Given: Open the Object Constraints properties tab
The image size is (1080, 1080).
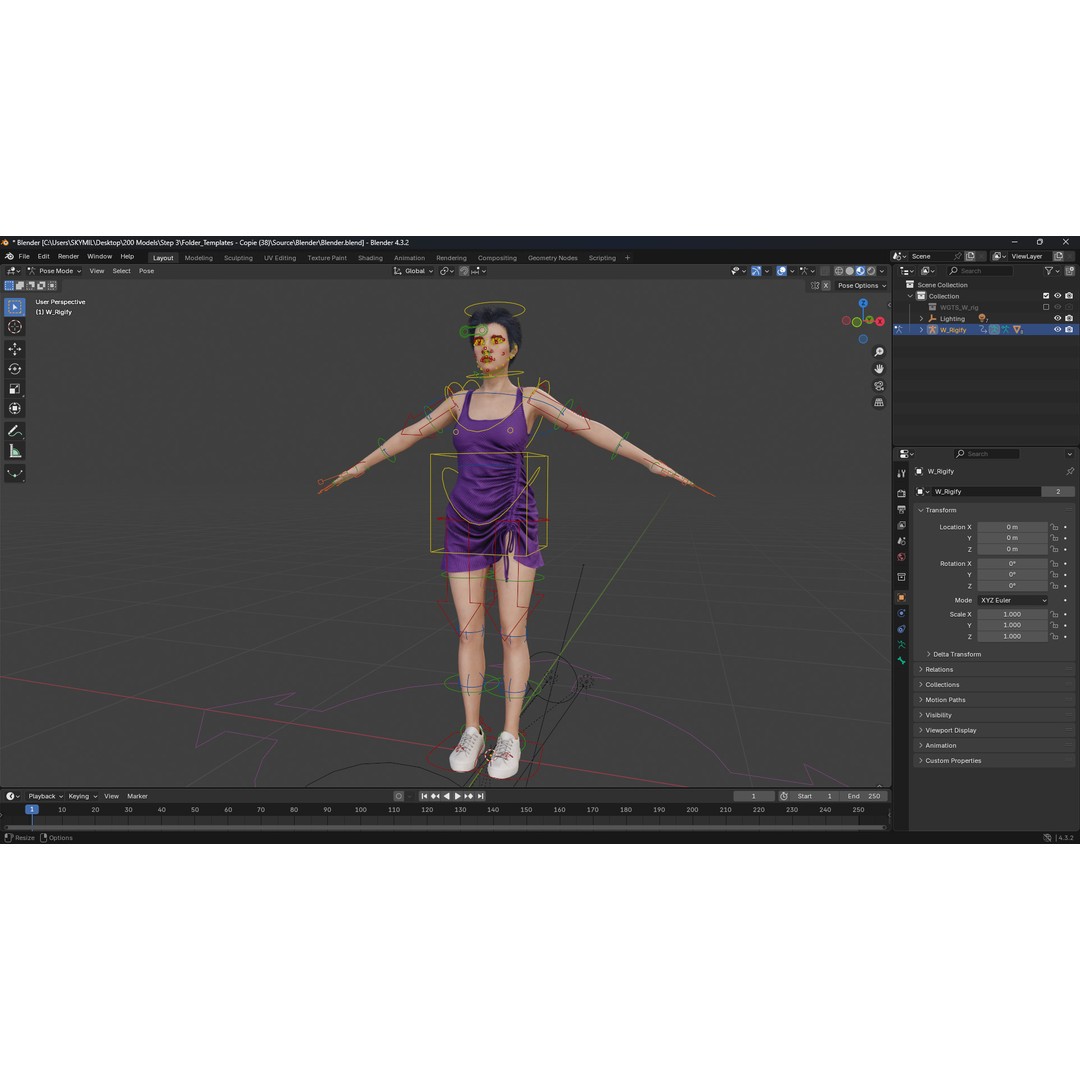Looking at the screenshot, I should [901, 629].
